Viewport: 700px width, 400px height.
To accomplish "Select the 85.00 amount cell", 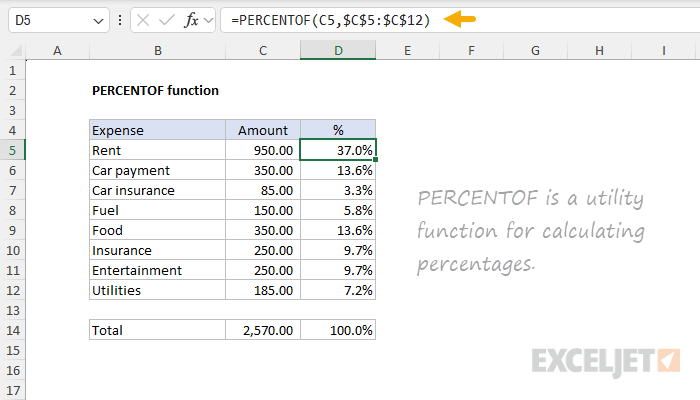I will coord(263,191).
